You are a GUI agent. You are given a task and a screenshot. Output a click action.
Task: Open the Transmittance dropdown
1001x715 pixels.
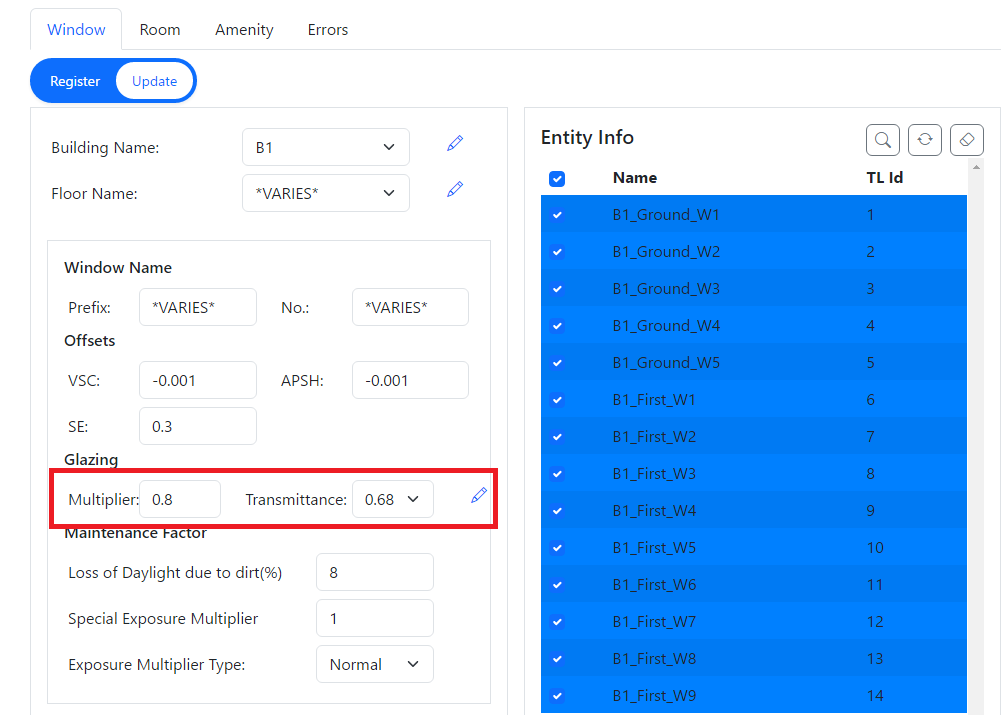392,499
